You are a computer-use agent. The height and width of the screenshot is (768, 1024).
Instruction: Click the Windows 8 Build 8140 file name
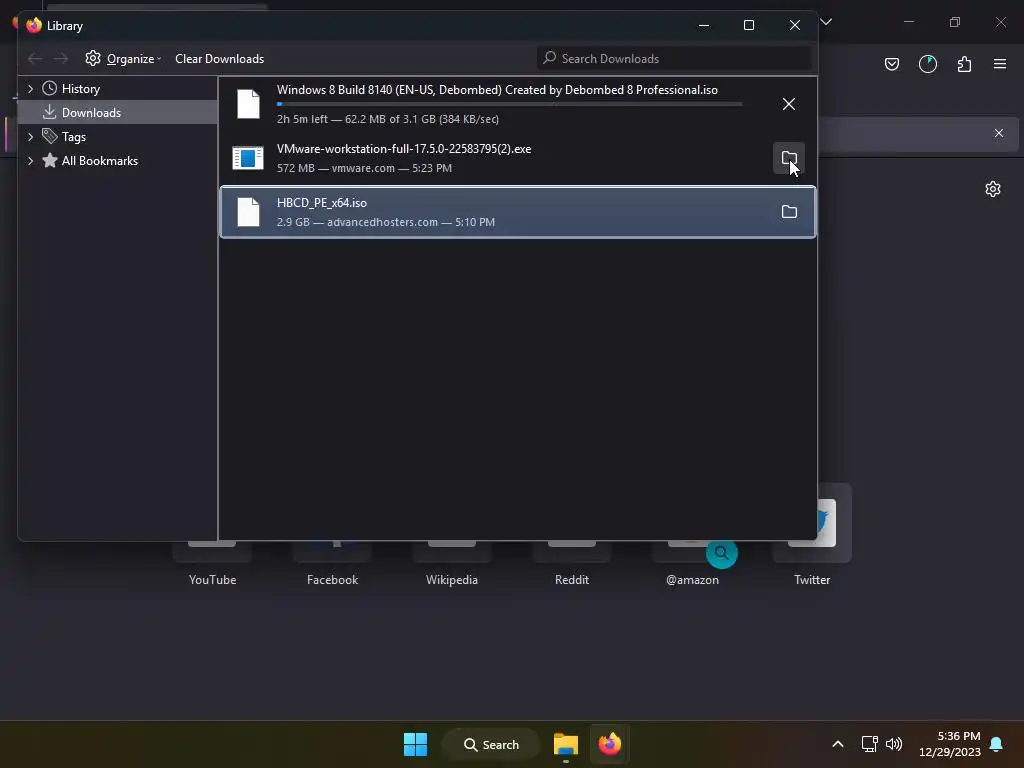tap(497, 90)
